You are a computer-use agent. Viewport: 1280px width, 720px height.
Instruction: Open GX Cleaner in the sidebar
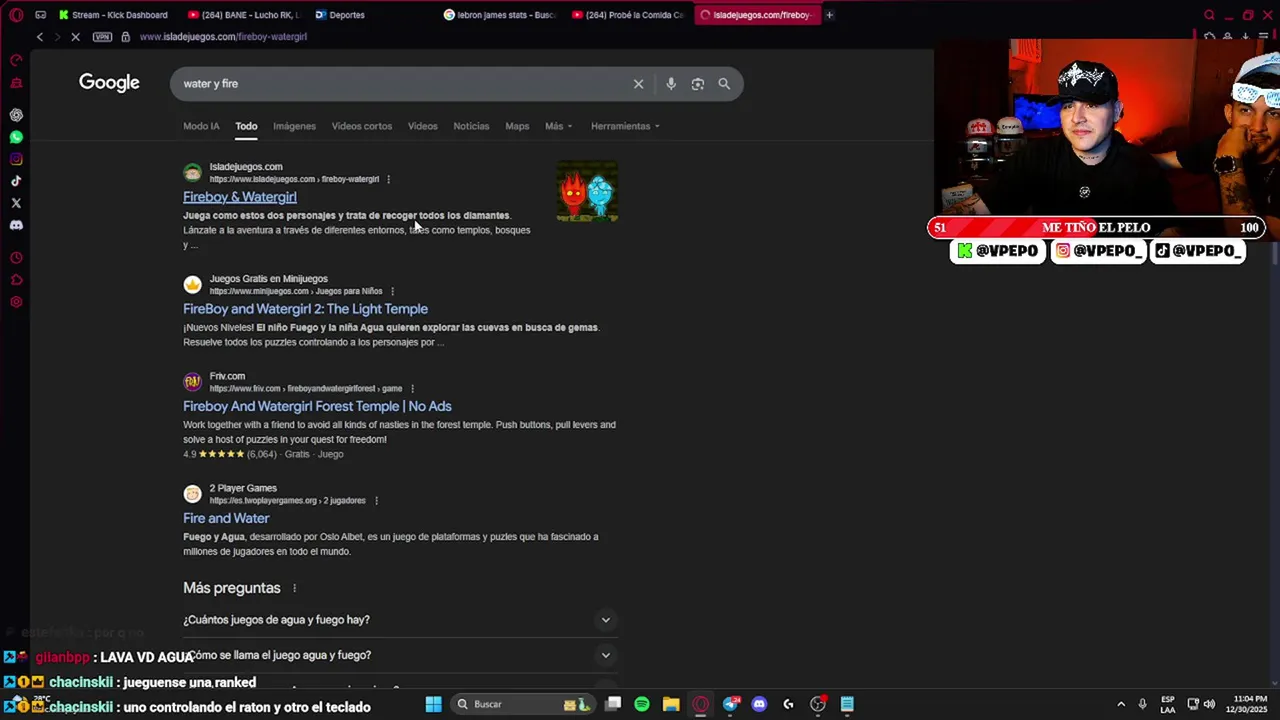(x=16, y=83)
